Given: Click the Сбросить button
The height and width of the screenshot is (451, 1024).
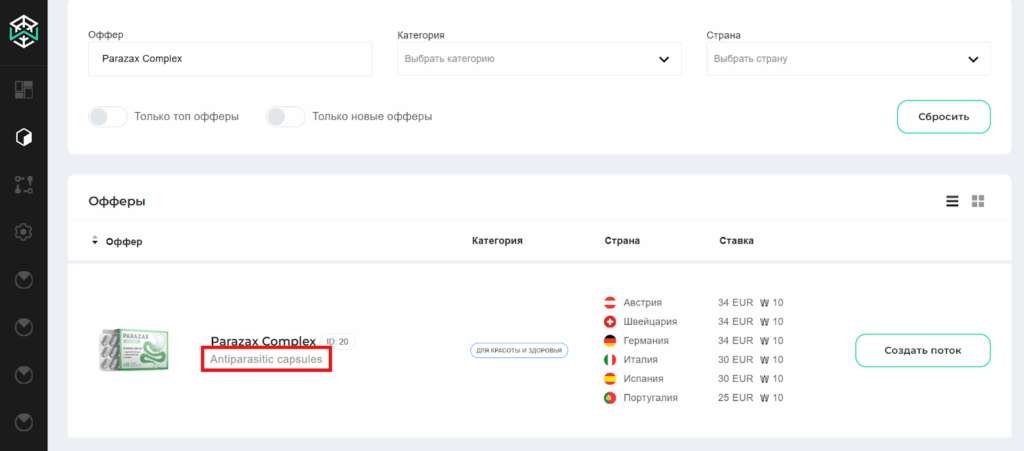Looking at the screenshot, I should (x=943, y=116).
